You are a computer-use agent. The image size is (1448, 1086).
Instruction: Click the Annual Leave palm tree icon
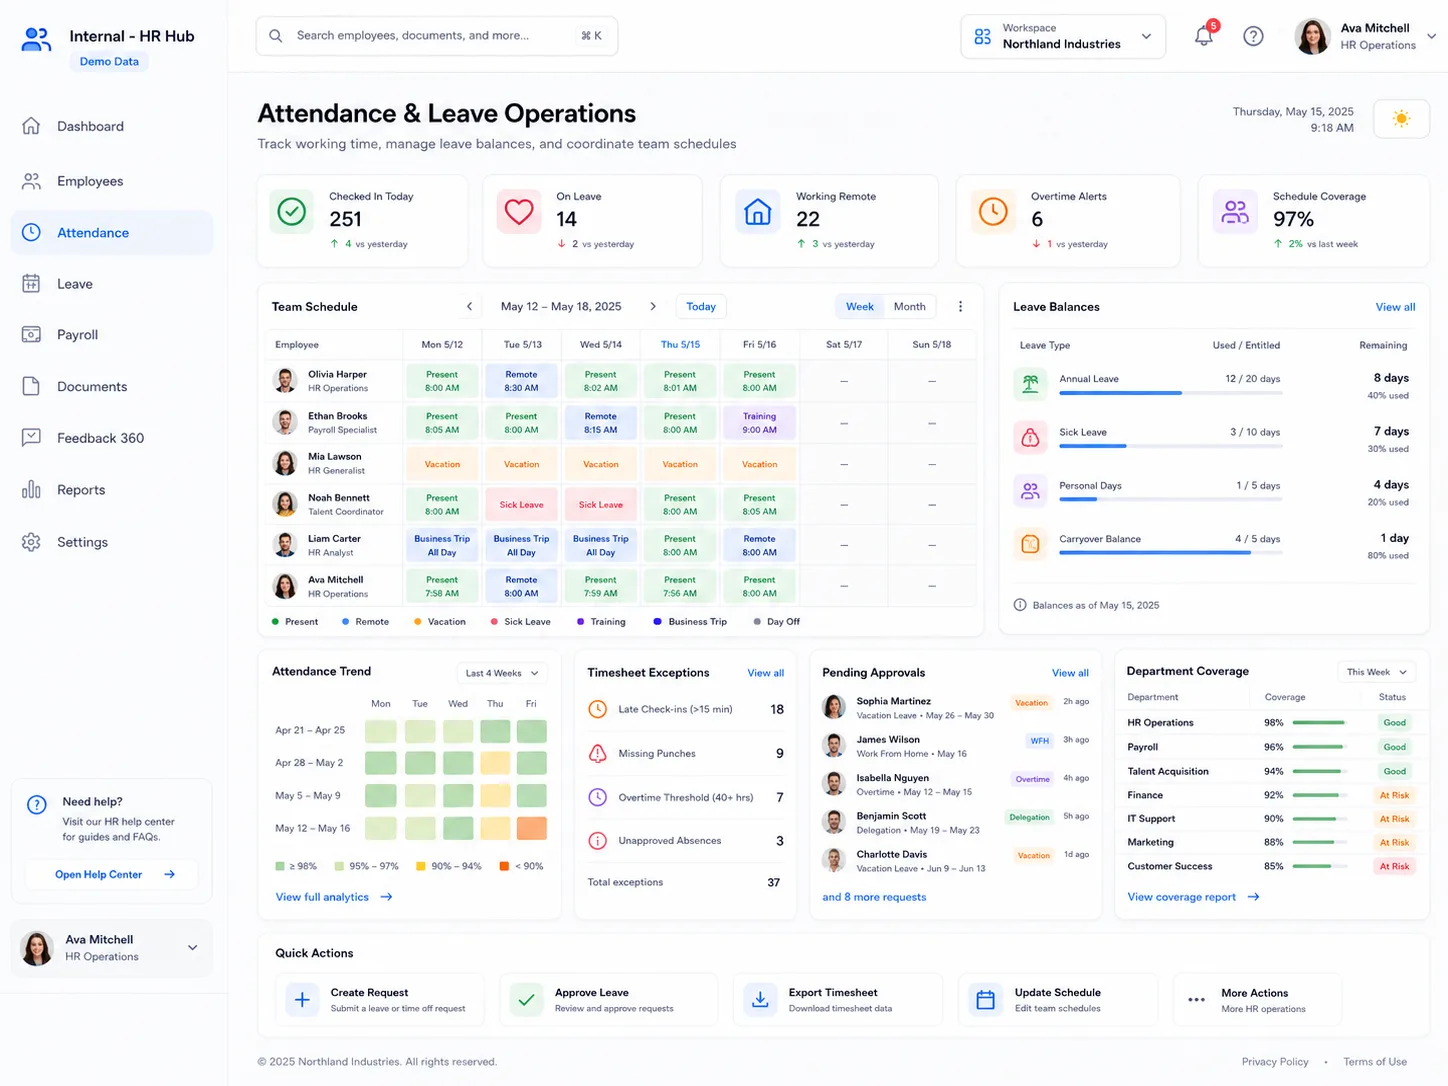(x=1030, y=384)
